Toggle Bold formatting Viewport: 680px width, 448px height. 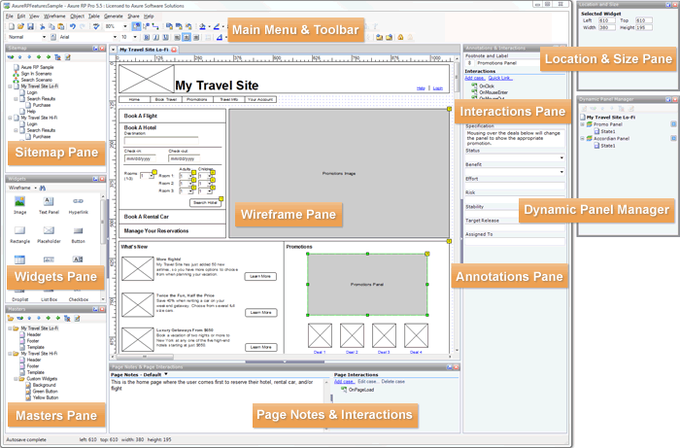147,37
